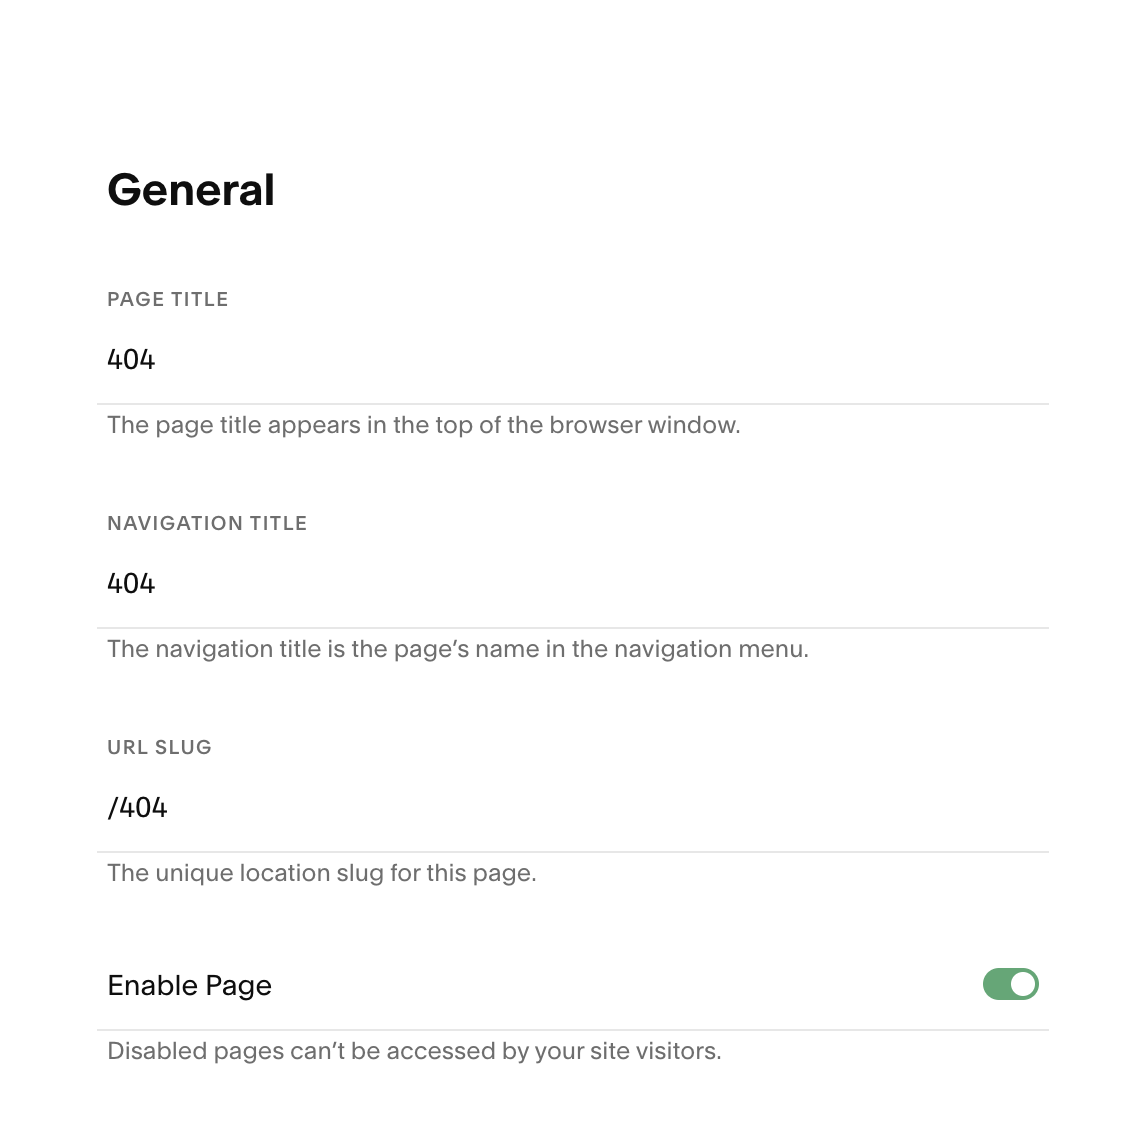Toggle the Enable Page switch off
Image resolution: width=1140 pixels, height=1126 pixels.
pos(1011,984)
